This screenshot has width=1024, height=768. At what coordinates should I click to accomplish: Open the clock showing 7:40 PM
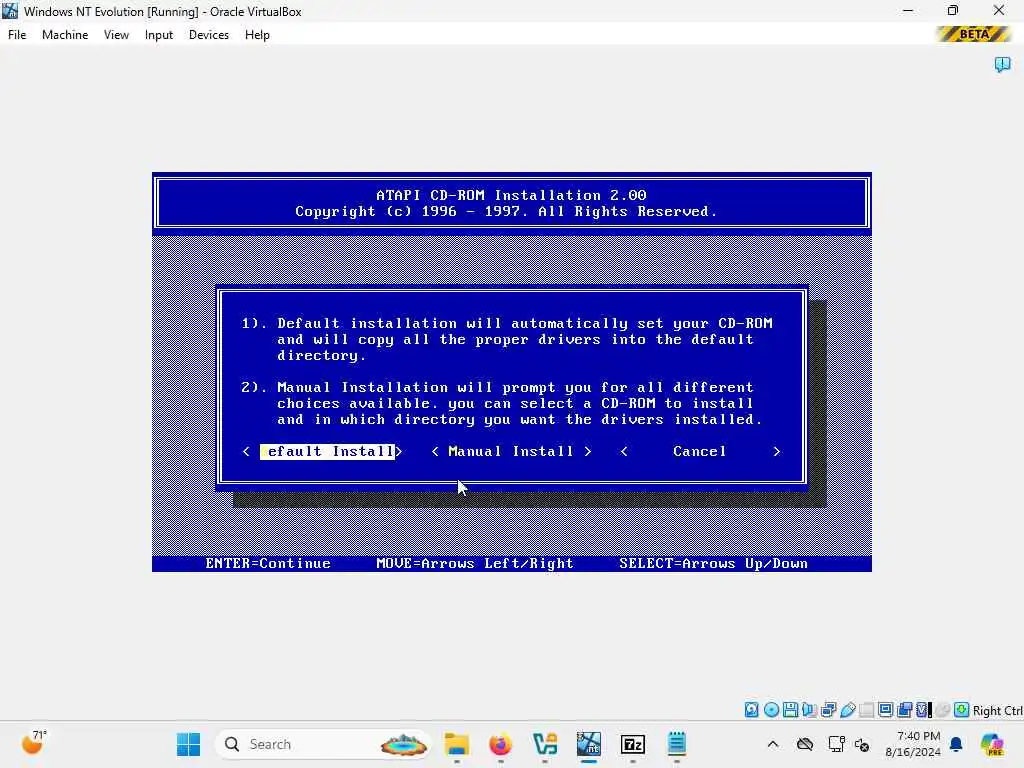point(912,744)
